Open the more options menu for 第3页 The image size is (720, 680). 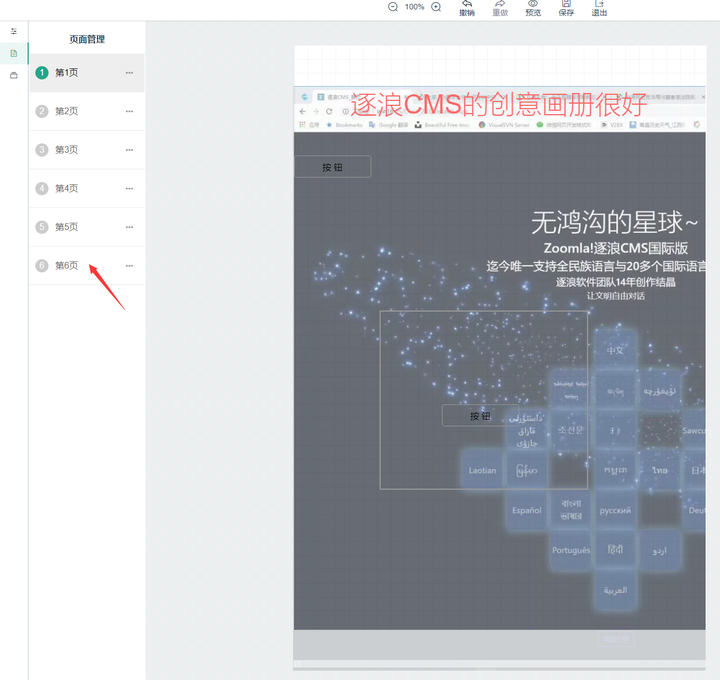(x=129, y=150)
